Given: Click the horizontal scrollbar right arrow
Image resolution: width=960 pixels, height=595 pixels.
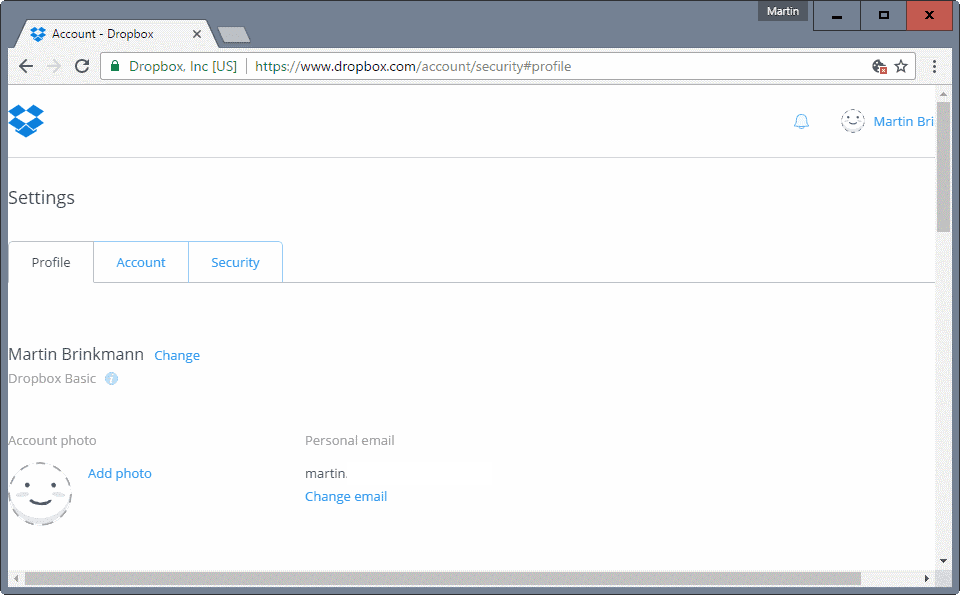Looking at the screenshot, I should pos(927,578).
